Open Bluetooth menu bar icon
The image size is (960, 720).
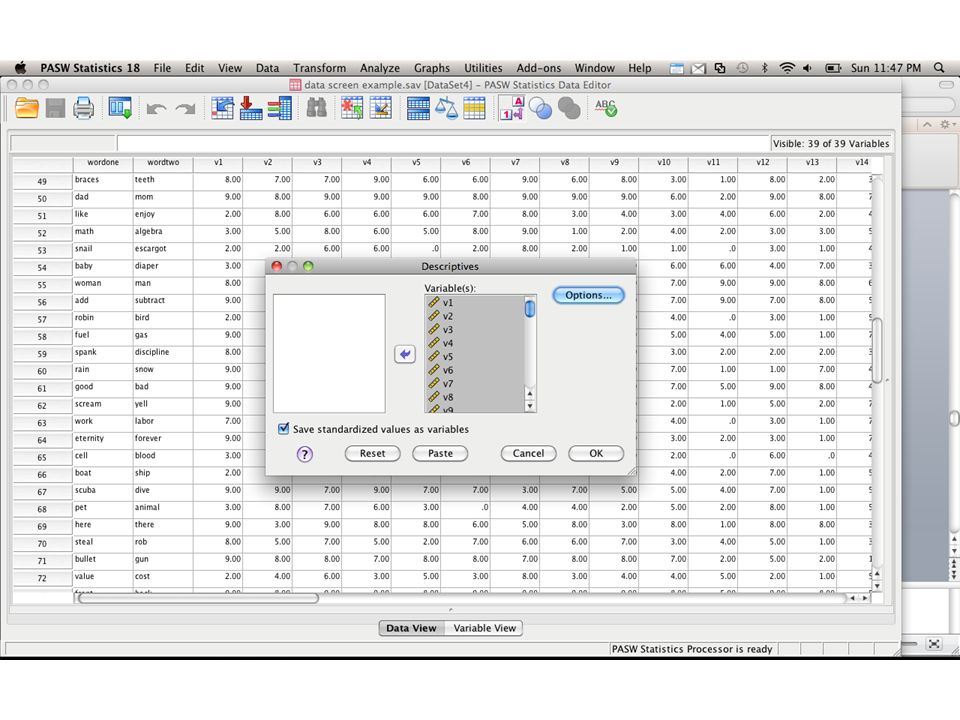[x=765, y=68]
